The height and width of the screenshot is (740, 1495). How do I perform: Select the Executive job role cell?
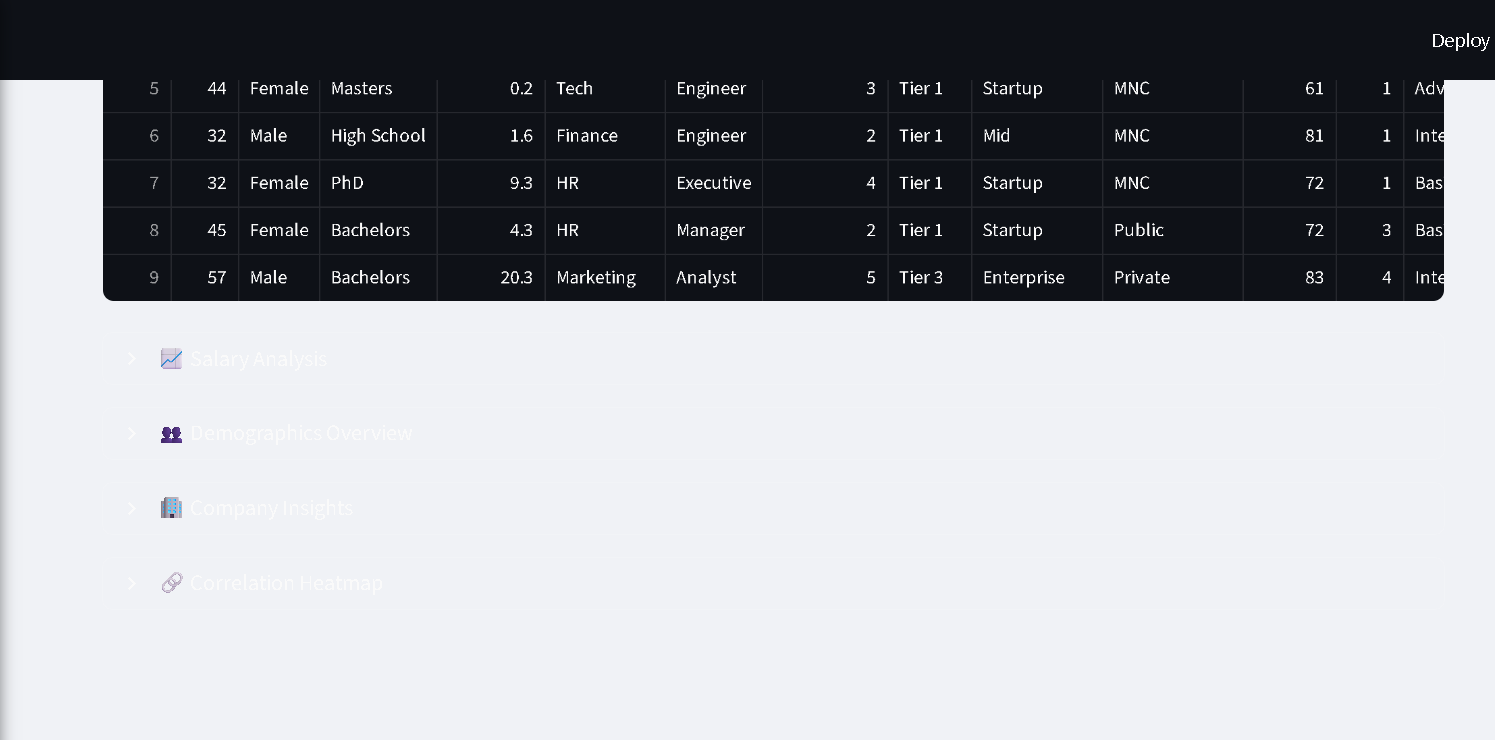click(713, 183)
